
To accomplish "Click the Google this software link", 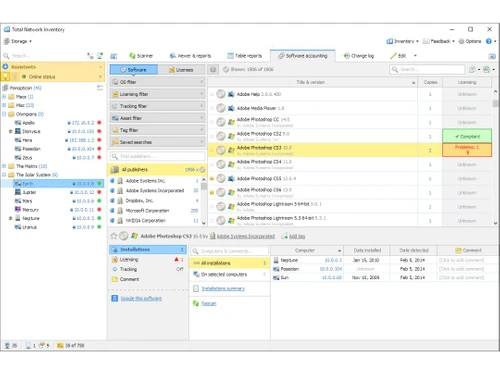I will coord(141,298).
